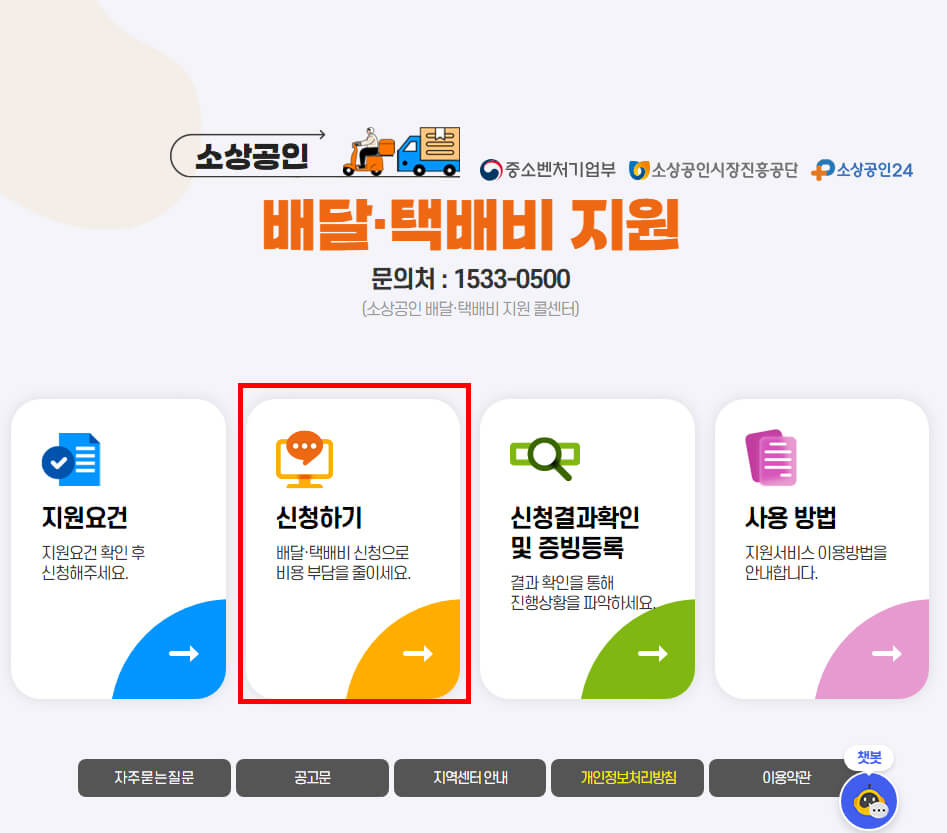This screenshot has height=833, width=947.
Task: Open the 지역센터 안내 button
Action: 470,777
